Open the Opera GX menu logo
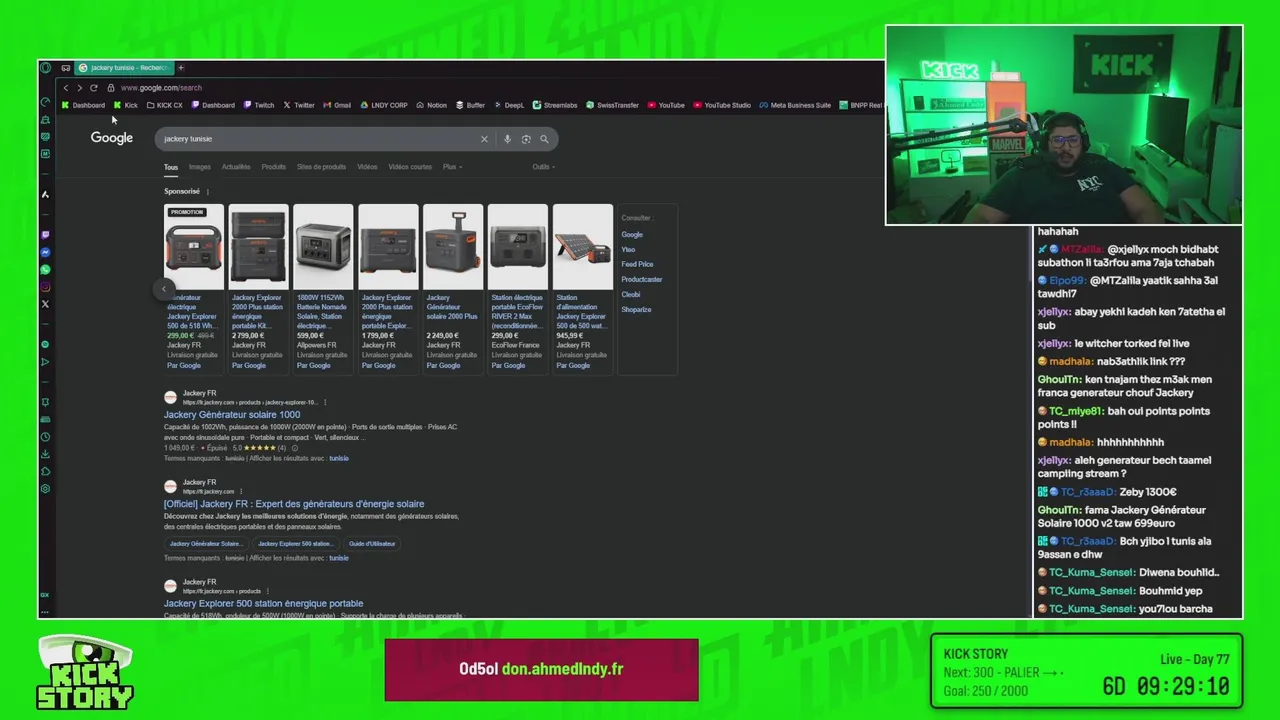Image resolution: width=1280 pixels, height=720 pixels. [x=45, y=68]
